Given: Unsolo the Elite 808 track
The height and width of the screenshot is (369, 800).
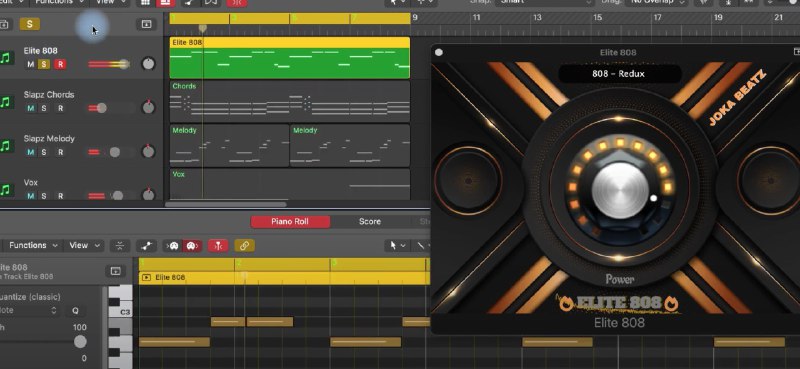Looking at the screenshot, I should pyautogui.click(x=44, y=64).
